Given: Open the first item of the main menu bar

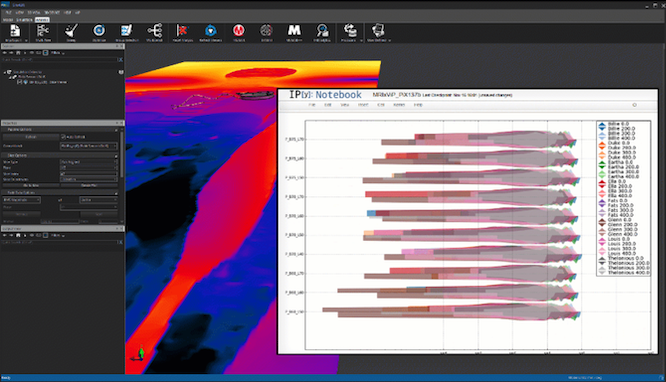Looking at the screenshot, I should [8, 13].
